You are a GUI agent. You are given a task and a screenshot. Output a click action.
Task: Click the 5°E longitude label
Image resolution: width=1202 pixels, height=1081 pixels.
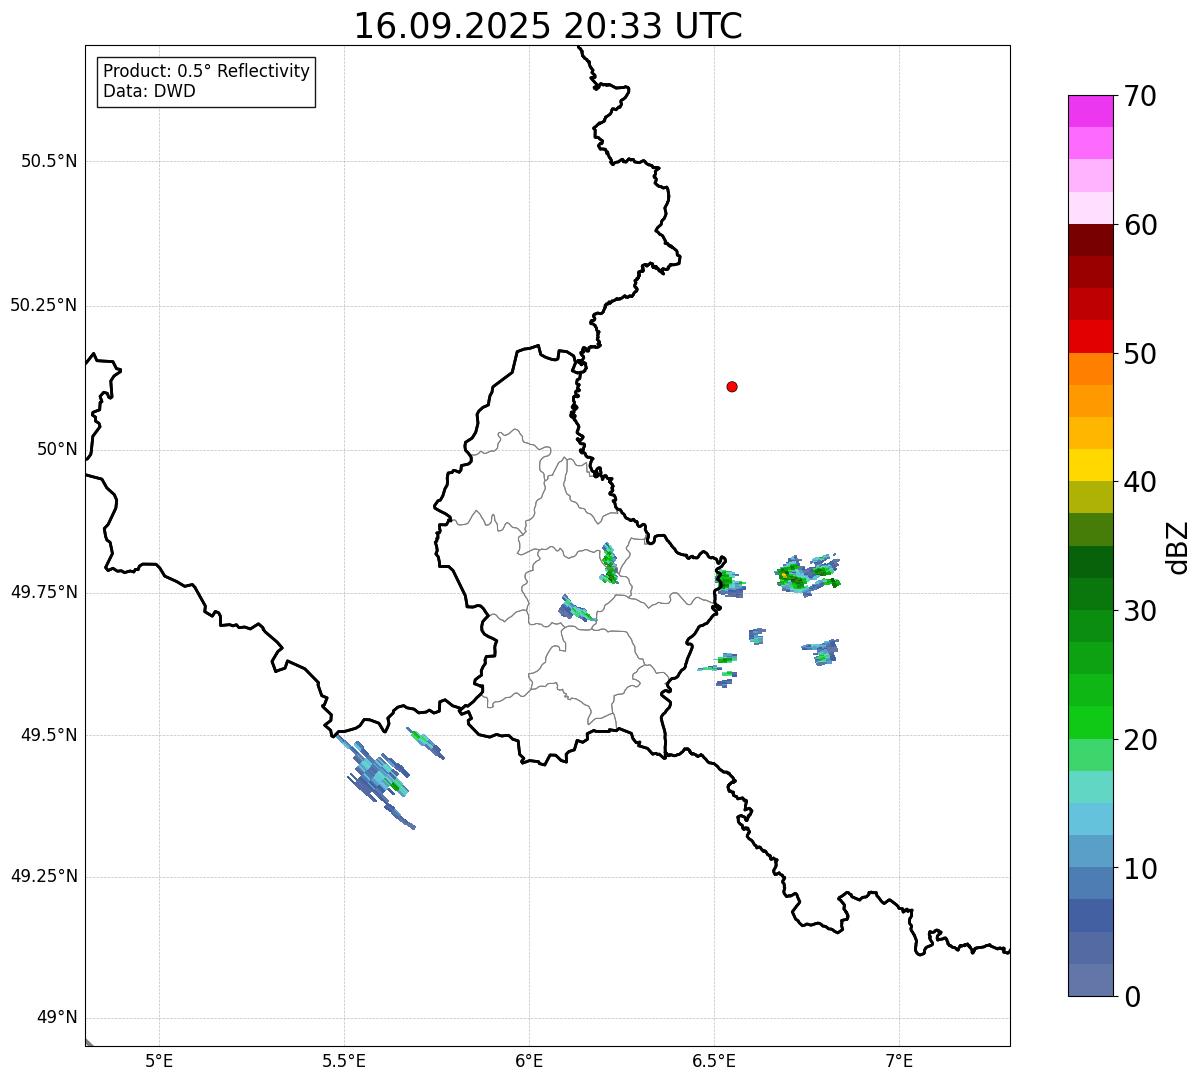click(159, 1060)
